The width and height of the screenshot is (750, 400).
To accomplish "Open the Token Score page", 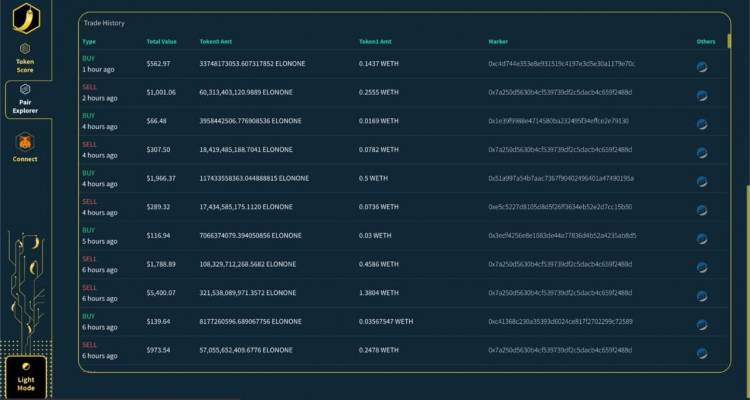I will pos(25,56).
